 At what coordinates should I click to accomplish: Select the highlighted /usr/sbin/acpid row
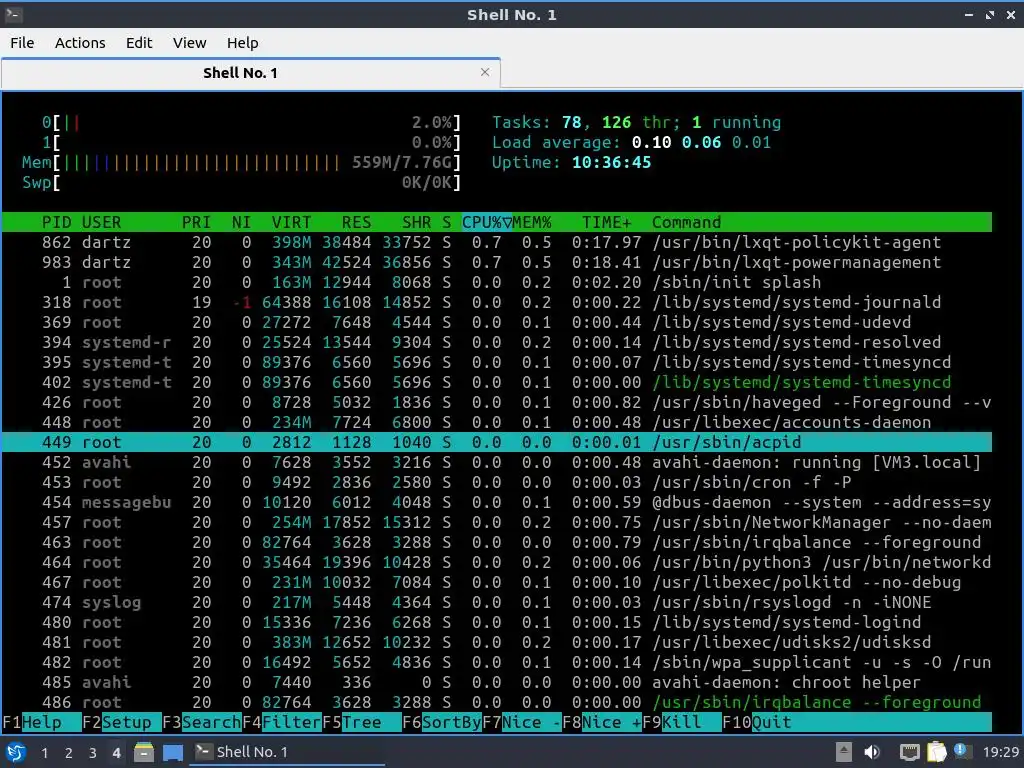coord(496,442)
